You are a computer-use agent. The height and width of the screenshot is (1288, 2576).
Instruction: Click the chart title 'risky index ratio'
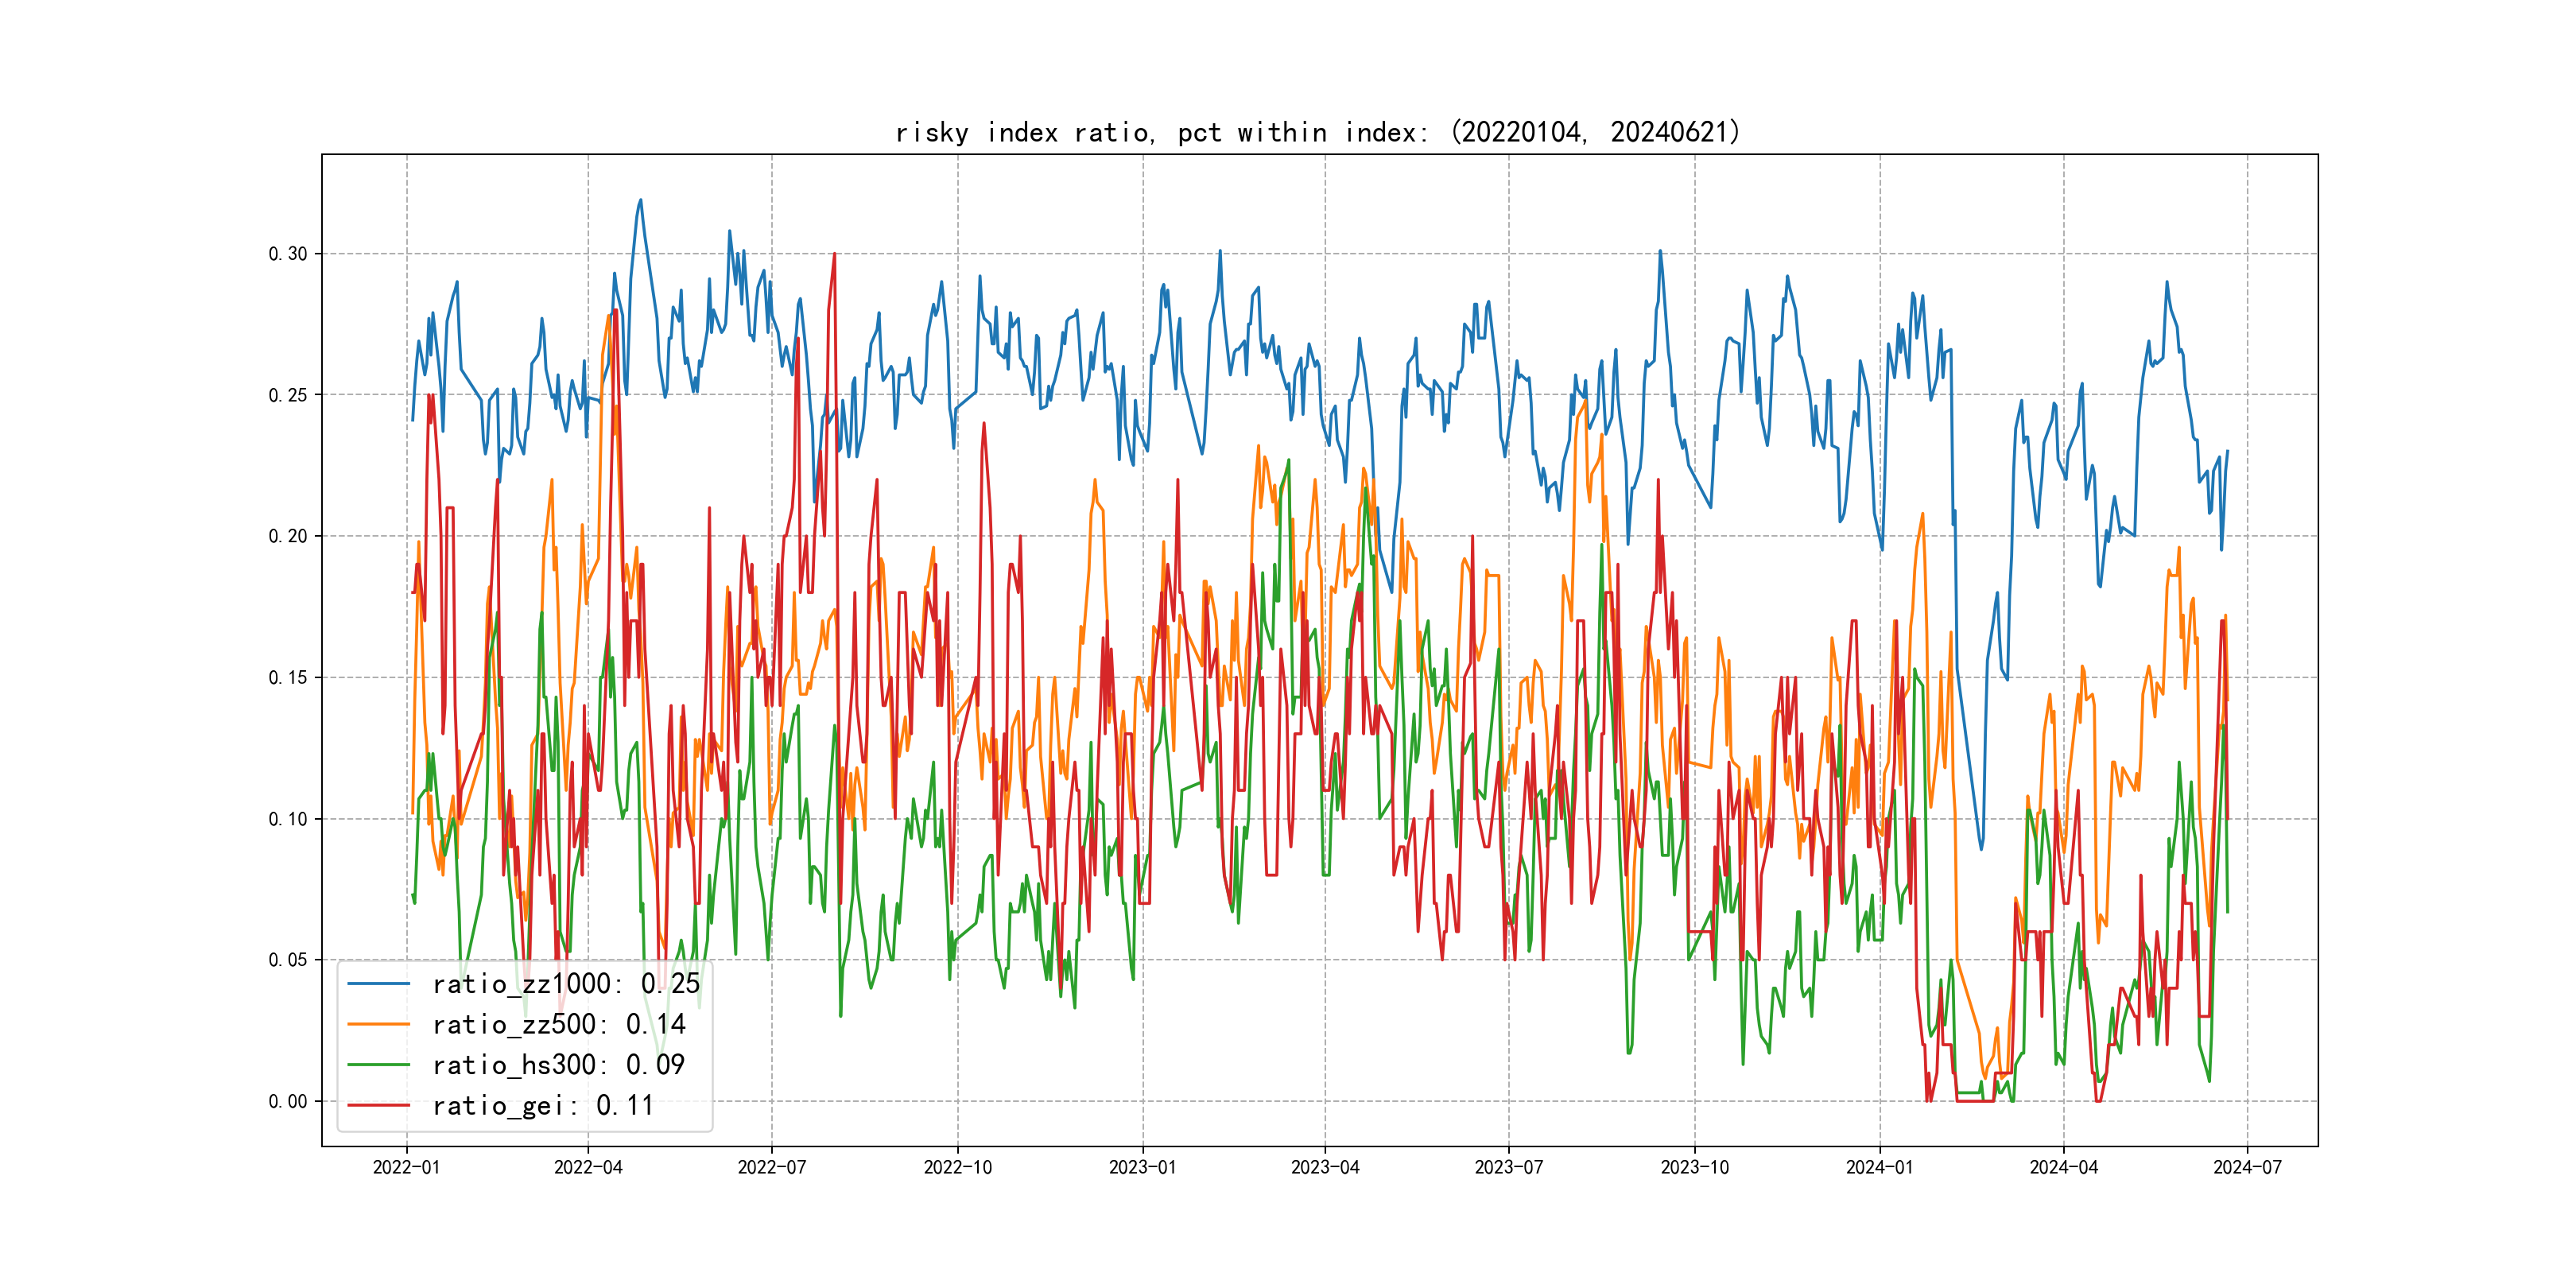[x=1317, y=133]
